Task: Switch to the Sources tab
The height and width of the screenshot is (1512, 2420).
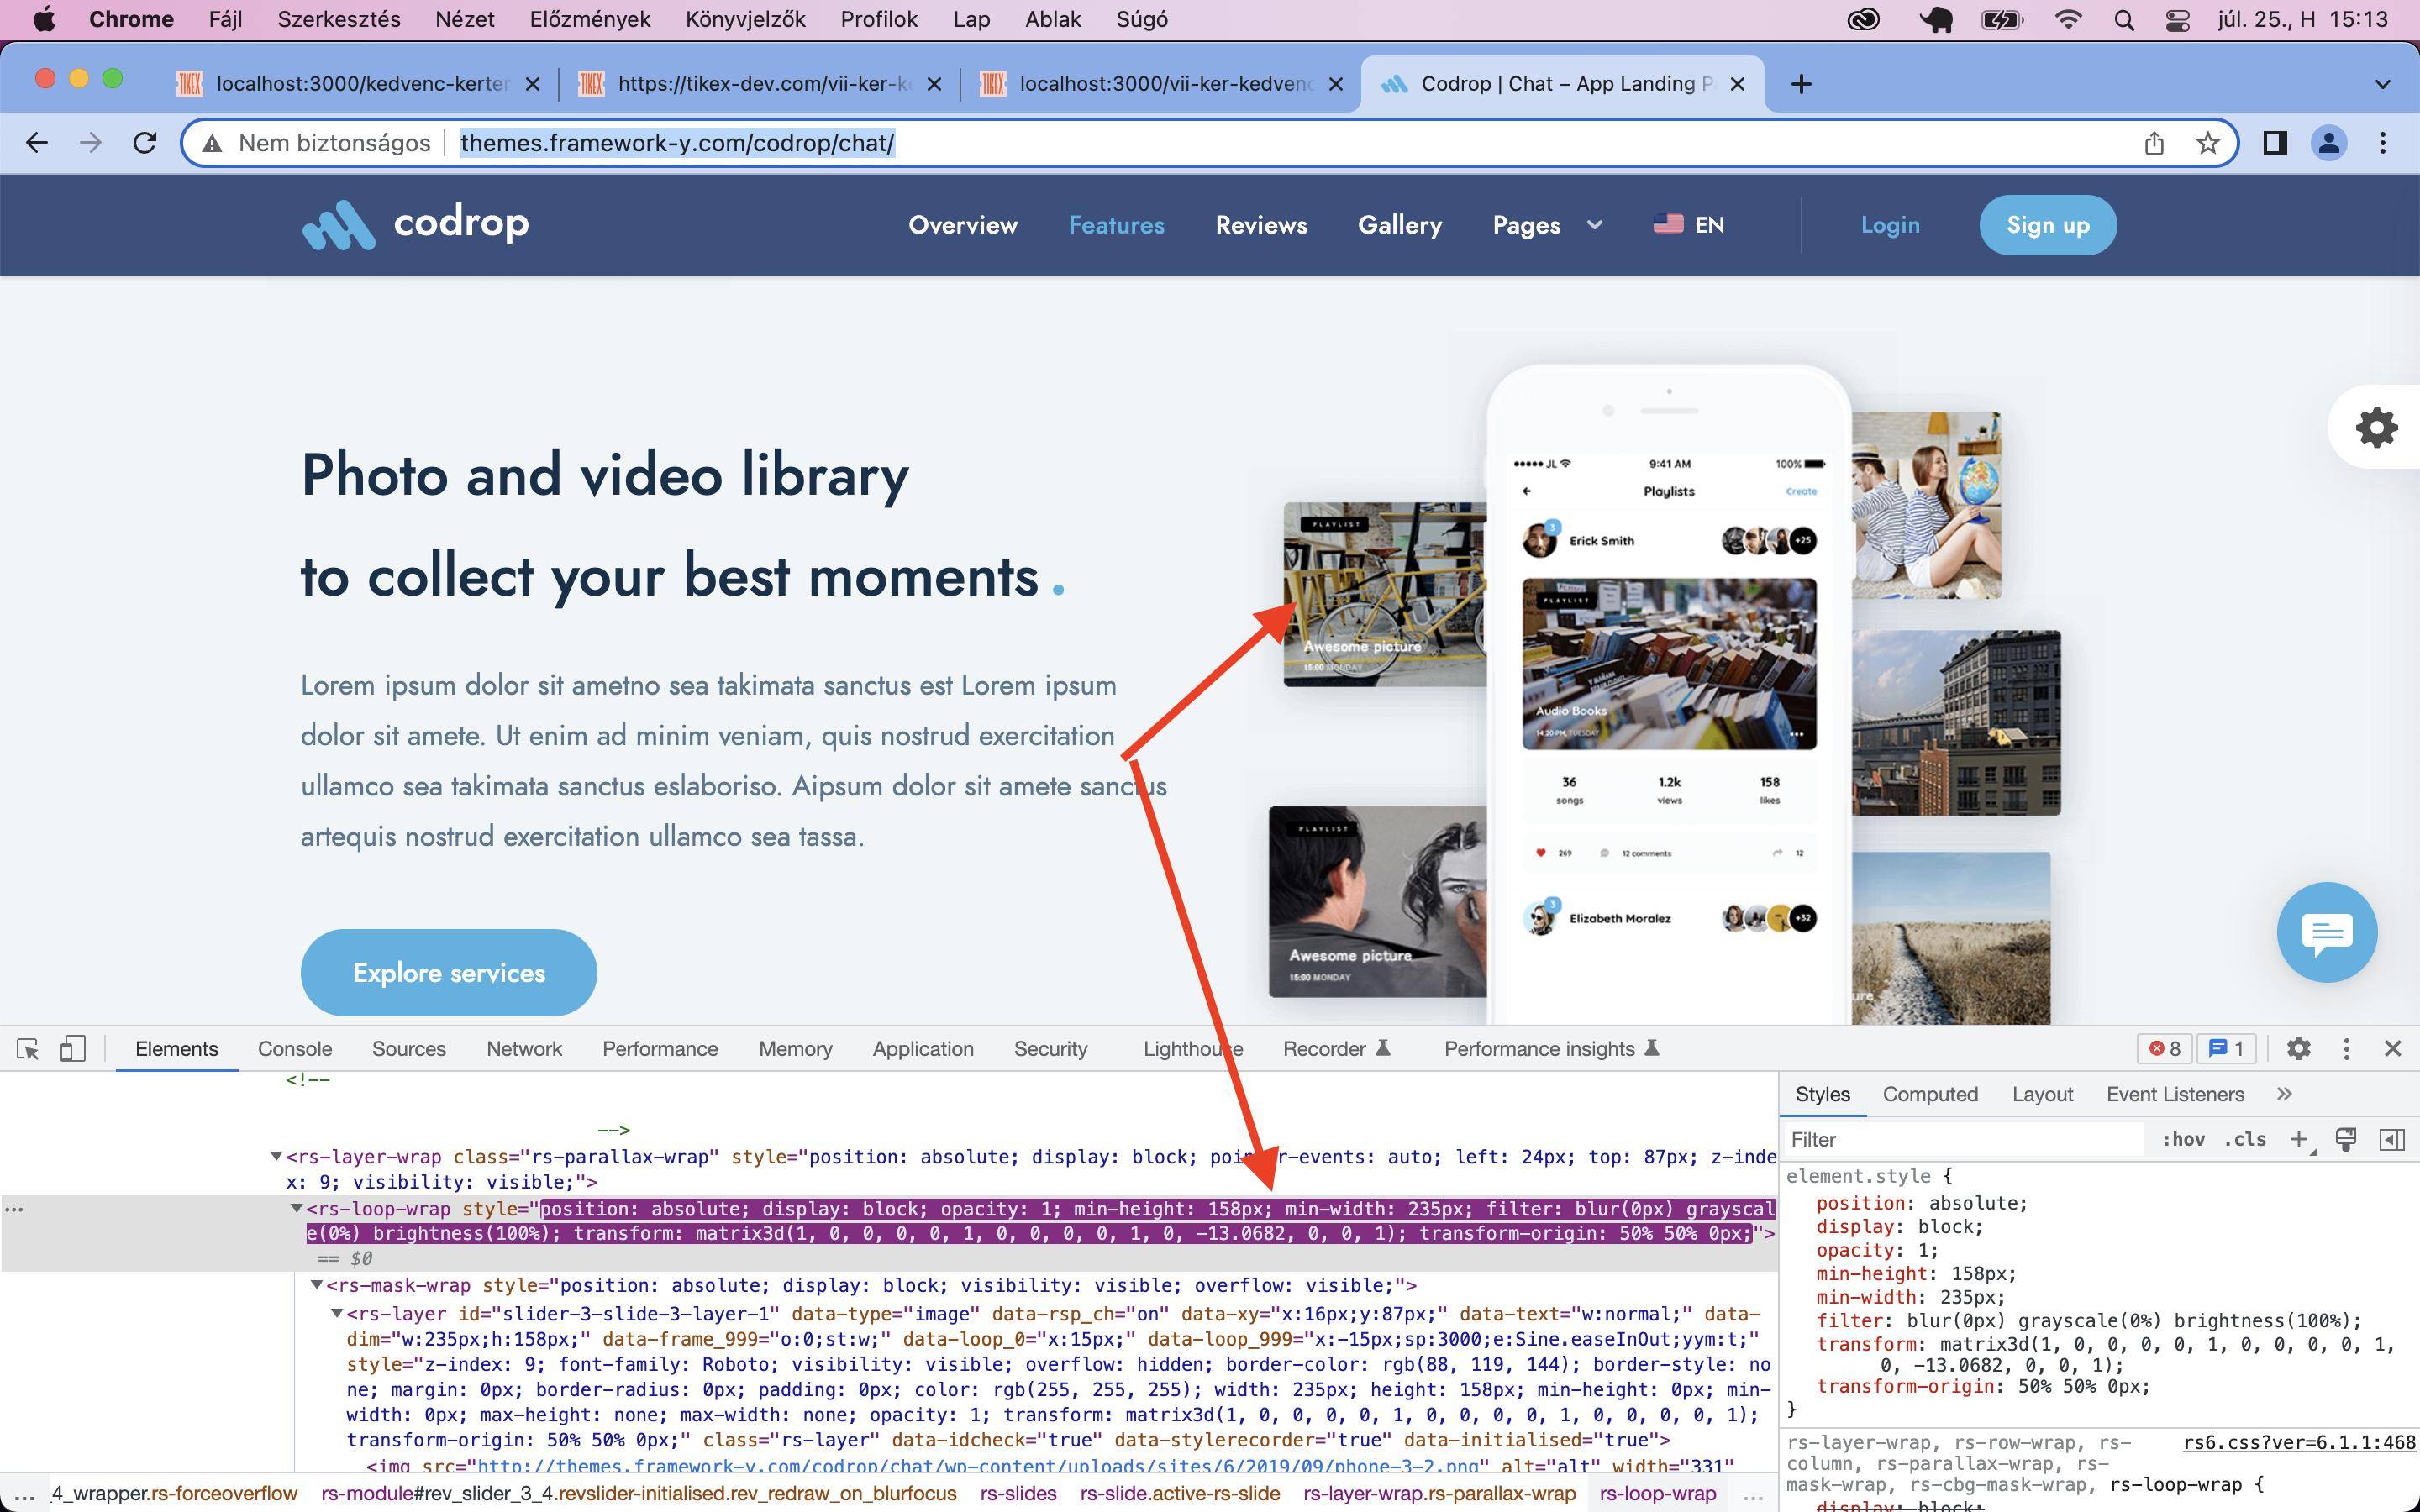Action: click(x=408, y=1049)
